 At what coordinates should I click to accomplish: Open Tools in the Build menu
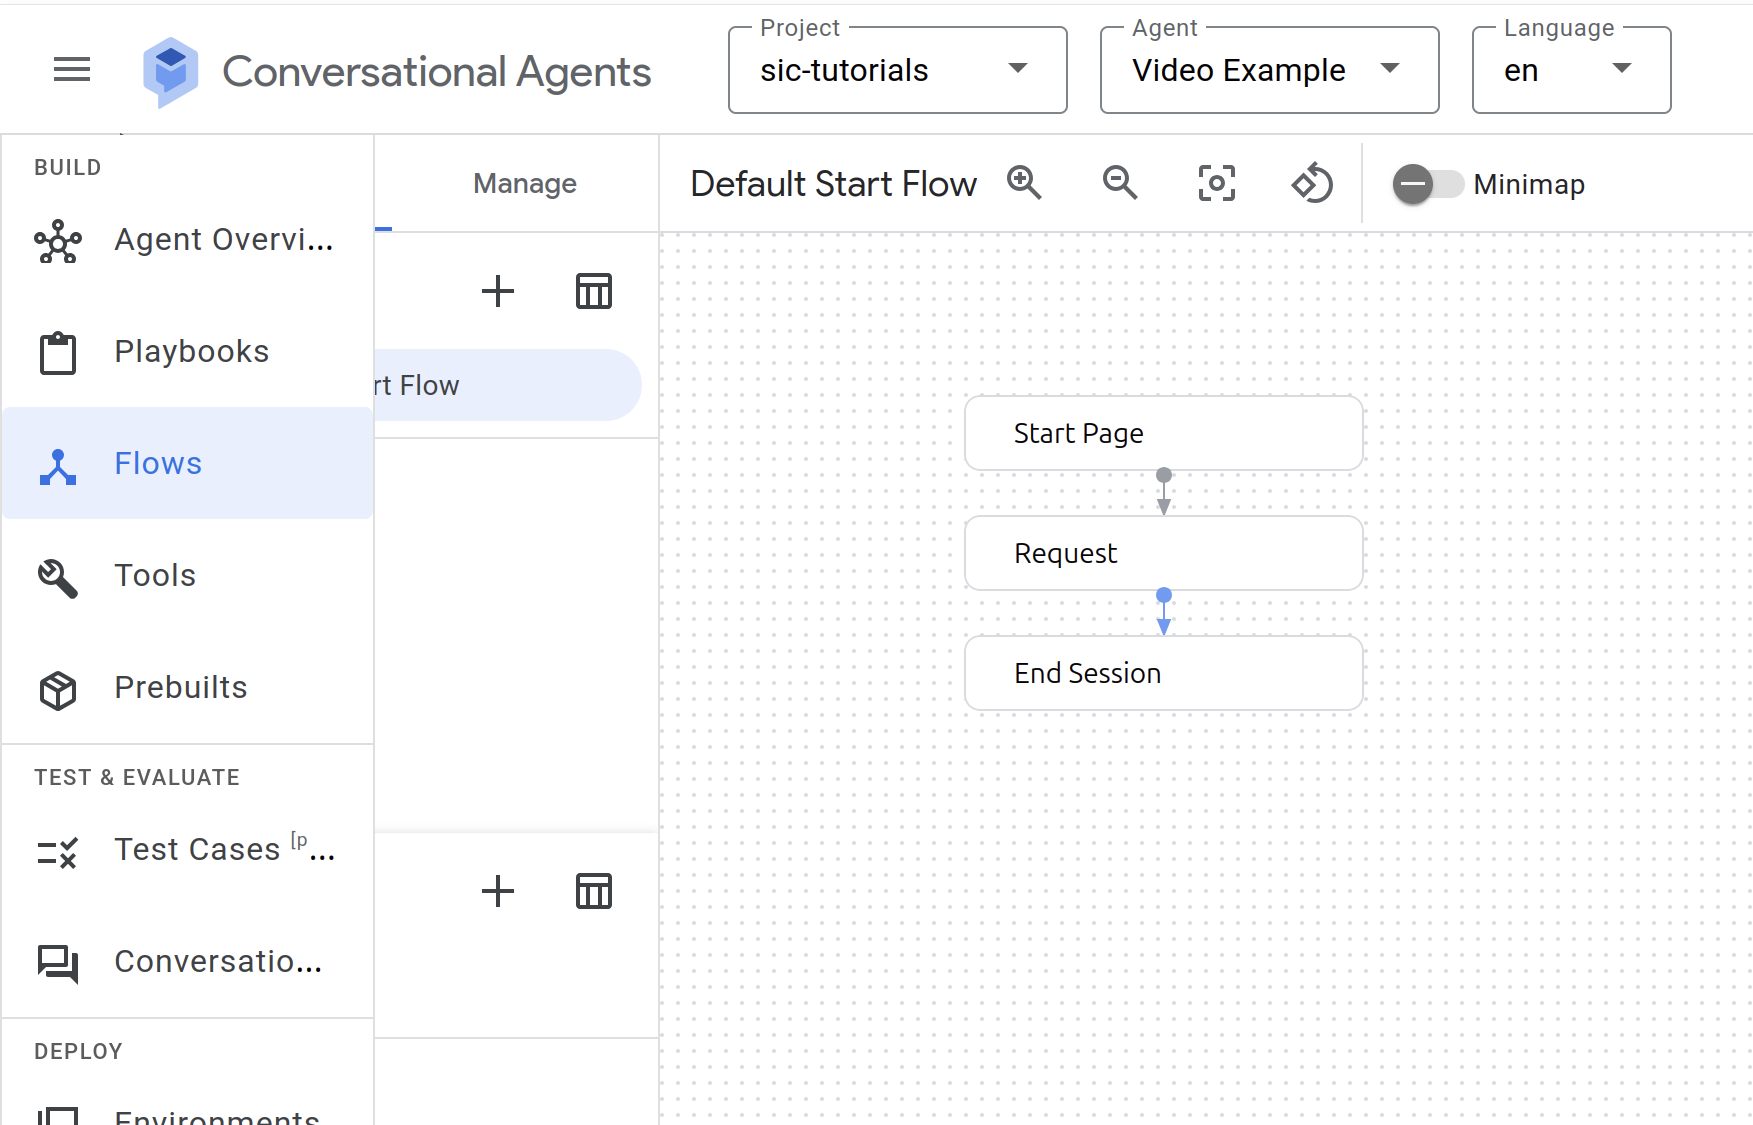155,575
